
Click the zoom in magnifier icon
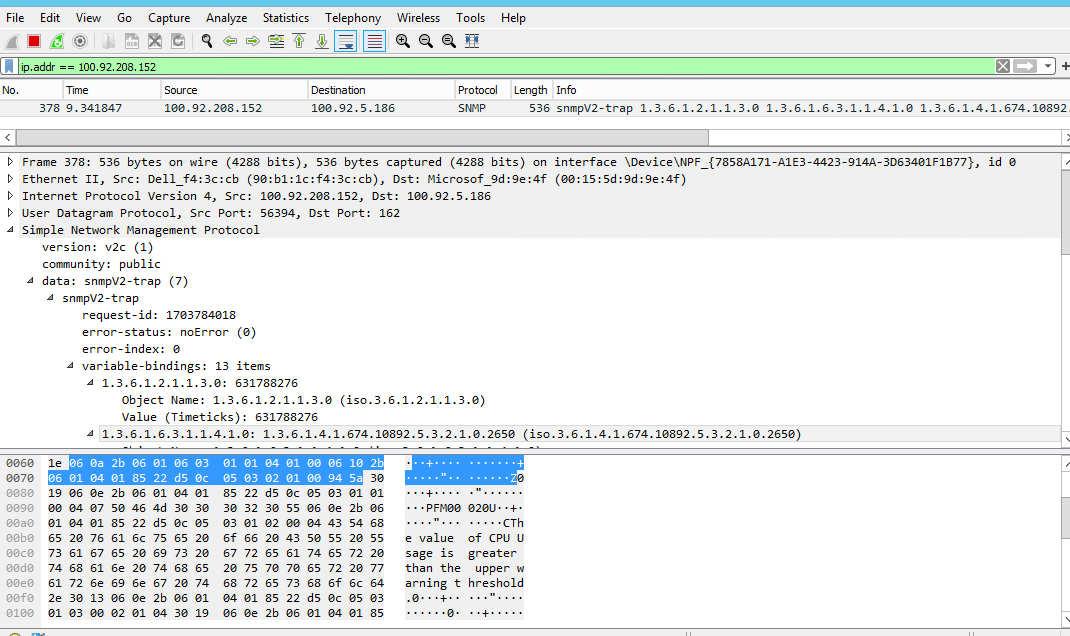tap(400, 40)
